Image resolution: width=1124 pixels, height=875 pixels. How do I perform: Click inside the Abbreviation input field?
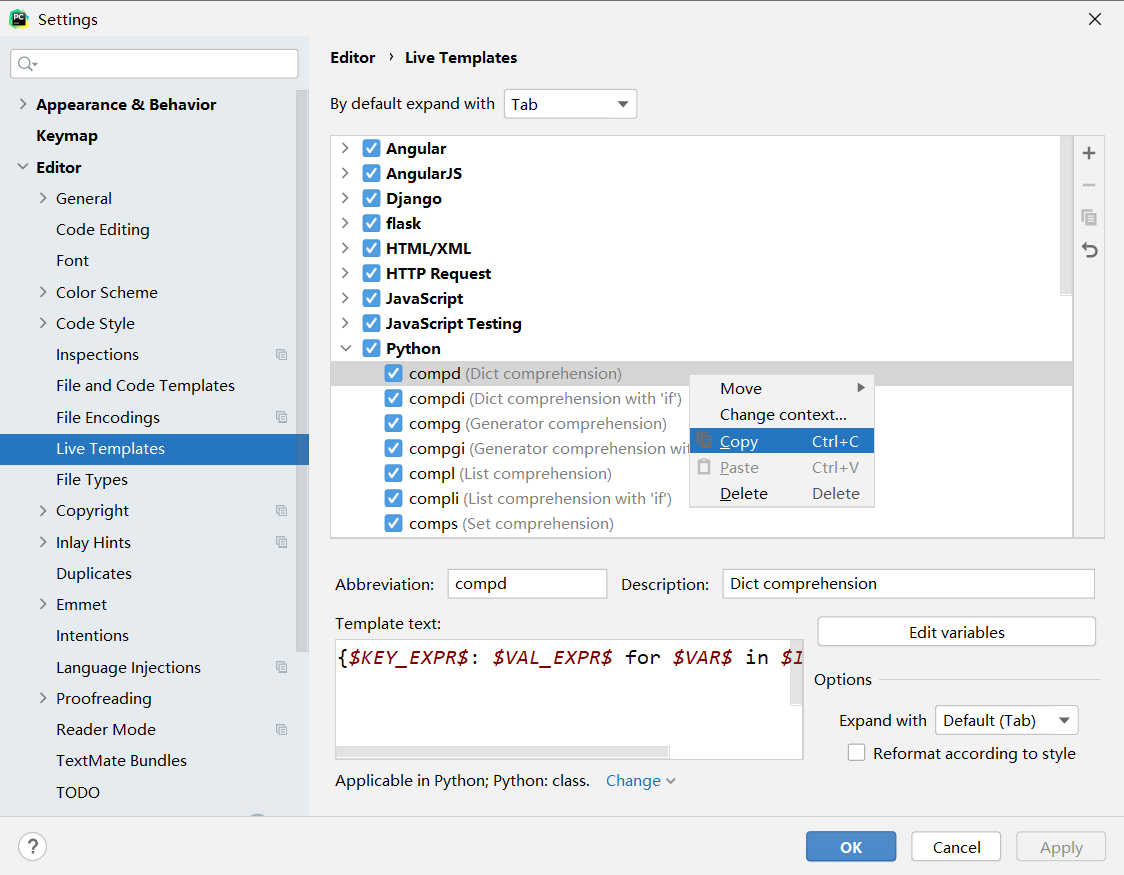tap(527, 583)
